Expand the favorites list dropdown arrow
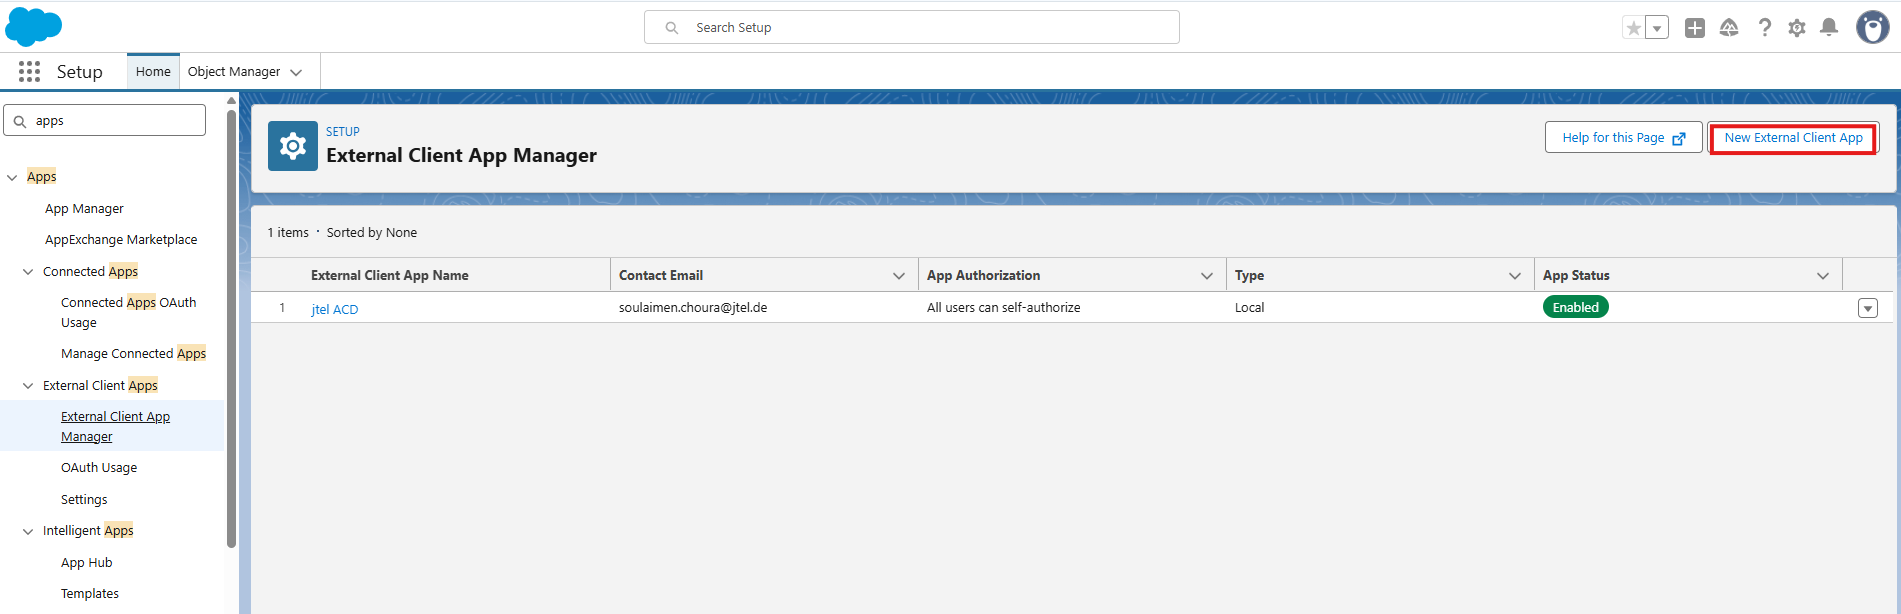The image size is (1901, 614). click(x=1657, y=28)
